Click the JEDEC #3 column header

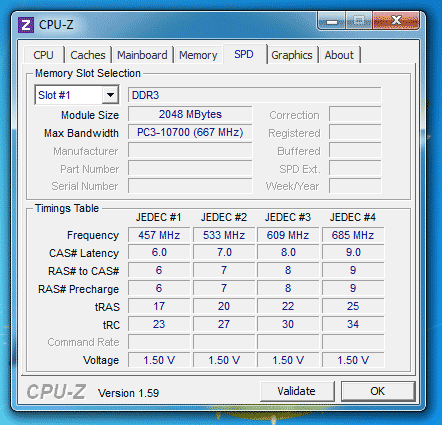pos(288,217)
